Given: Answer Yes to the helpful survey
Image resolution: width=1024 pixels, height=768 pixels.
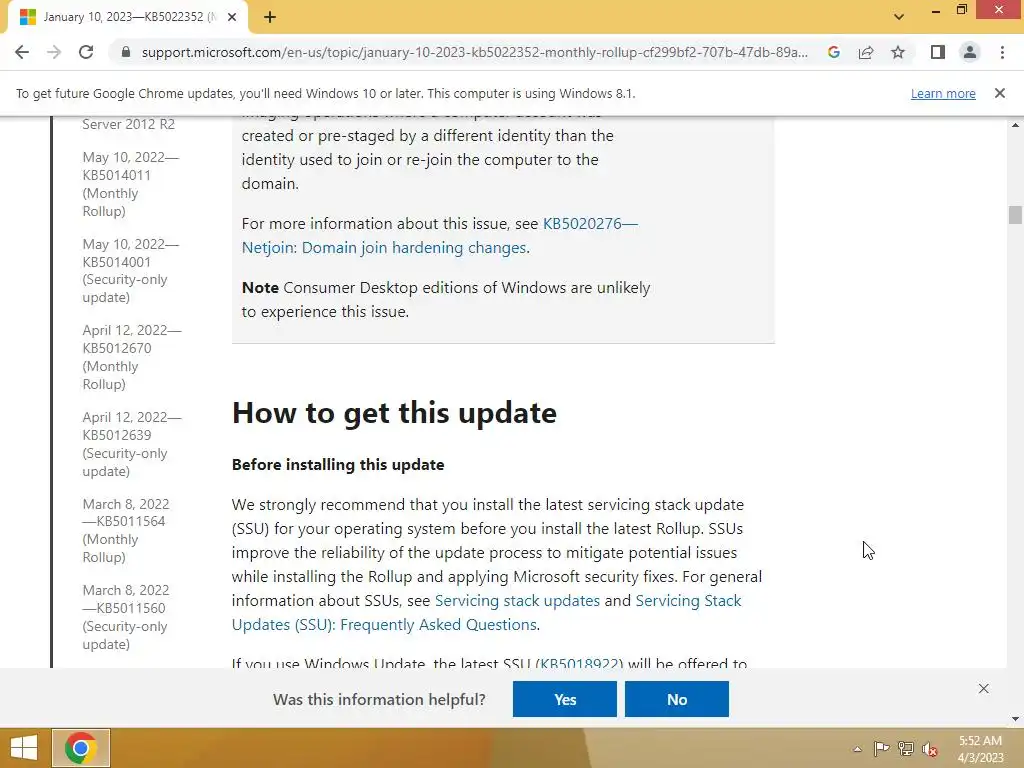Looking at the screenshot, I should (x=565, y=699).
